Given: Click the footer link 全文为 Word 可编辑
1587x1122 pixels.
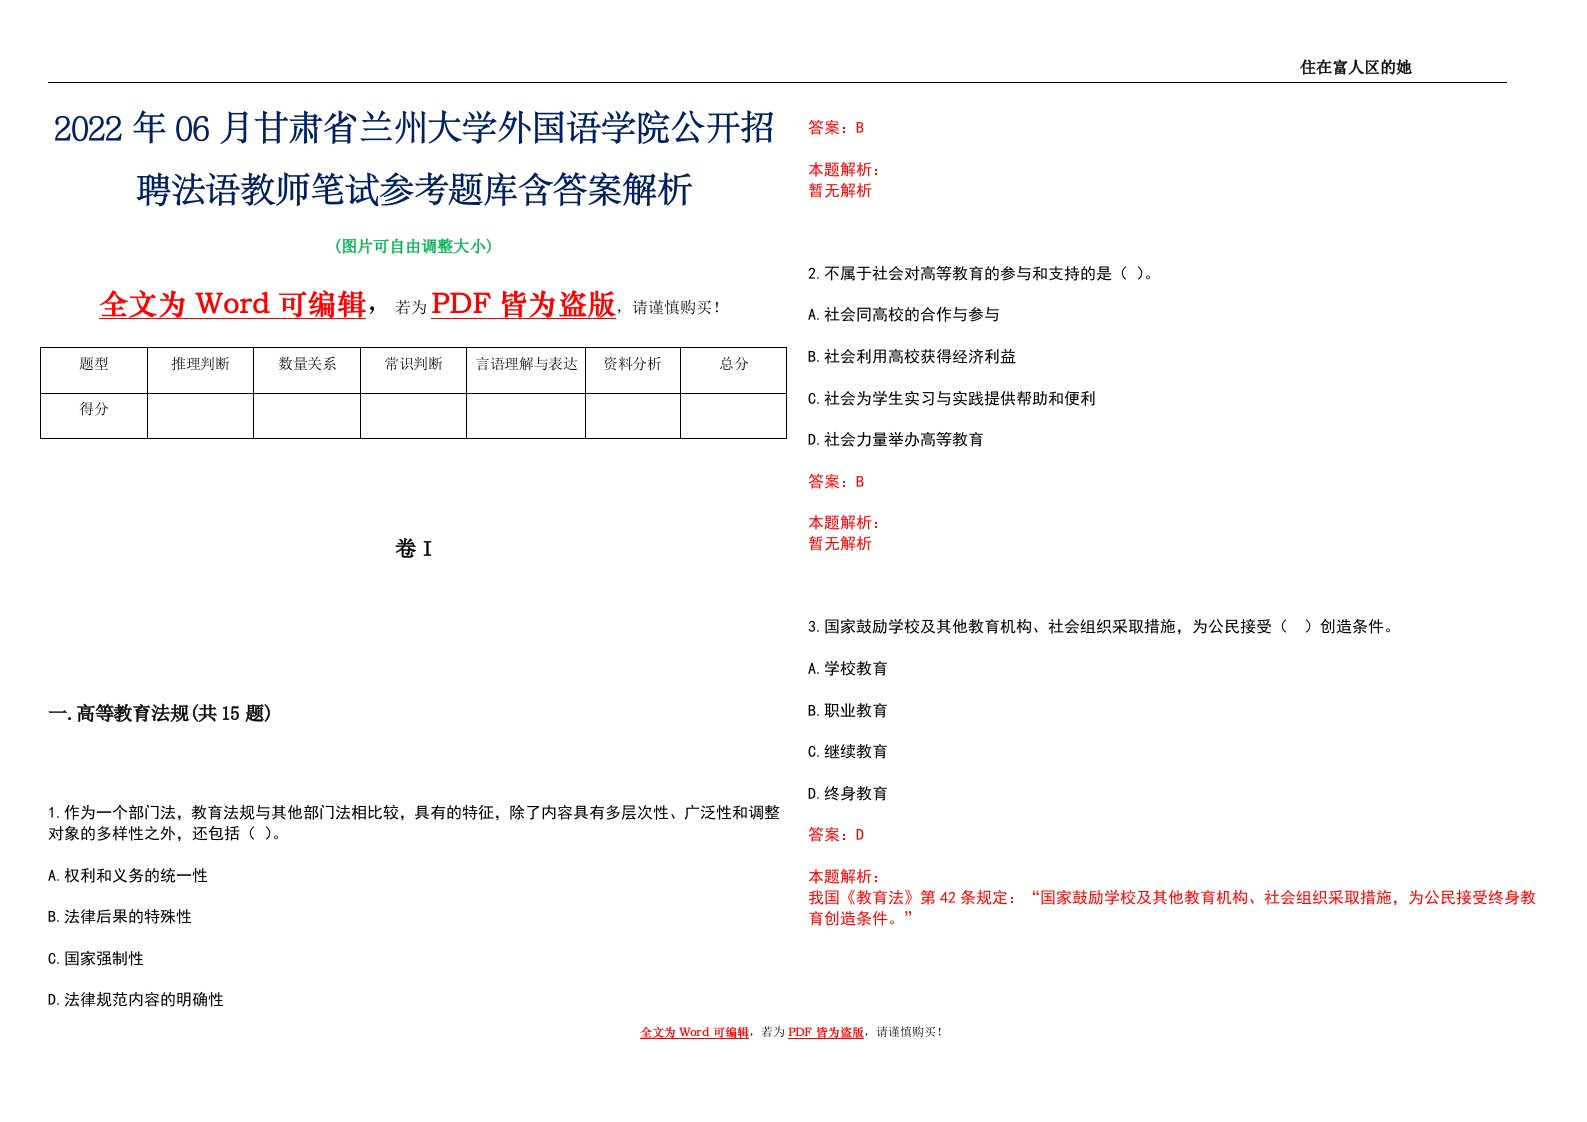Looking at the screenshot, I should point(694,1032).
